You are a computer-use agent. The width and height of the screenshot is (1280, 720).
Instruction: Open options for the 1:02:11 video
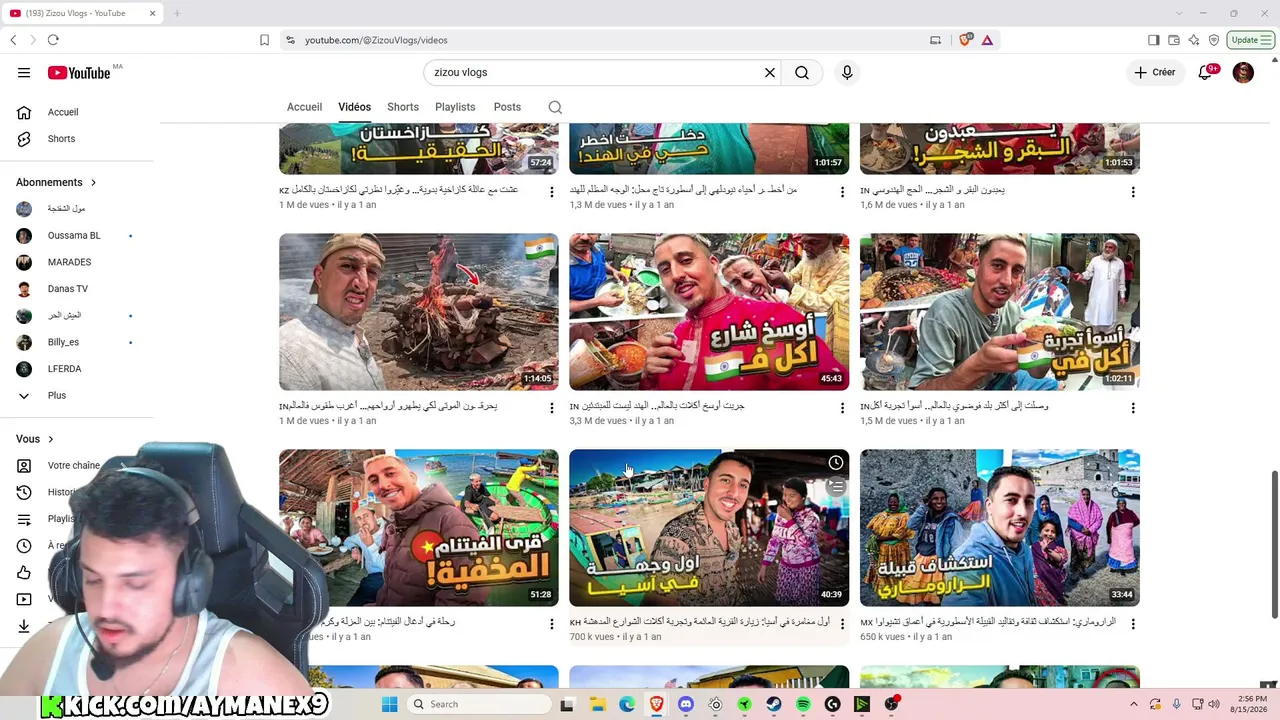[1133, 408]
